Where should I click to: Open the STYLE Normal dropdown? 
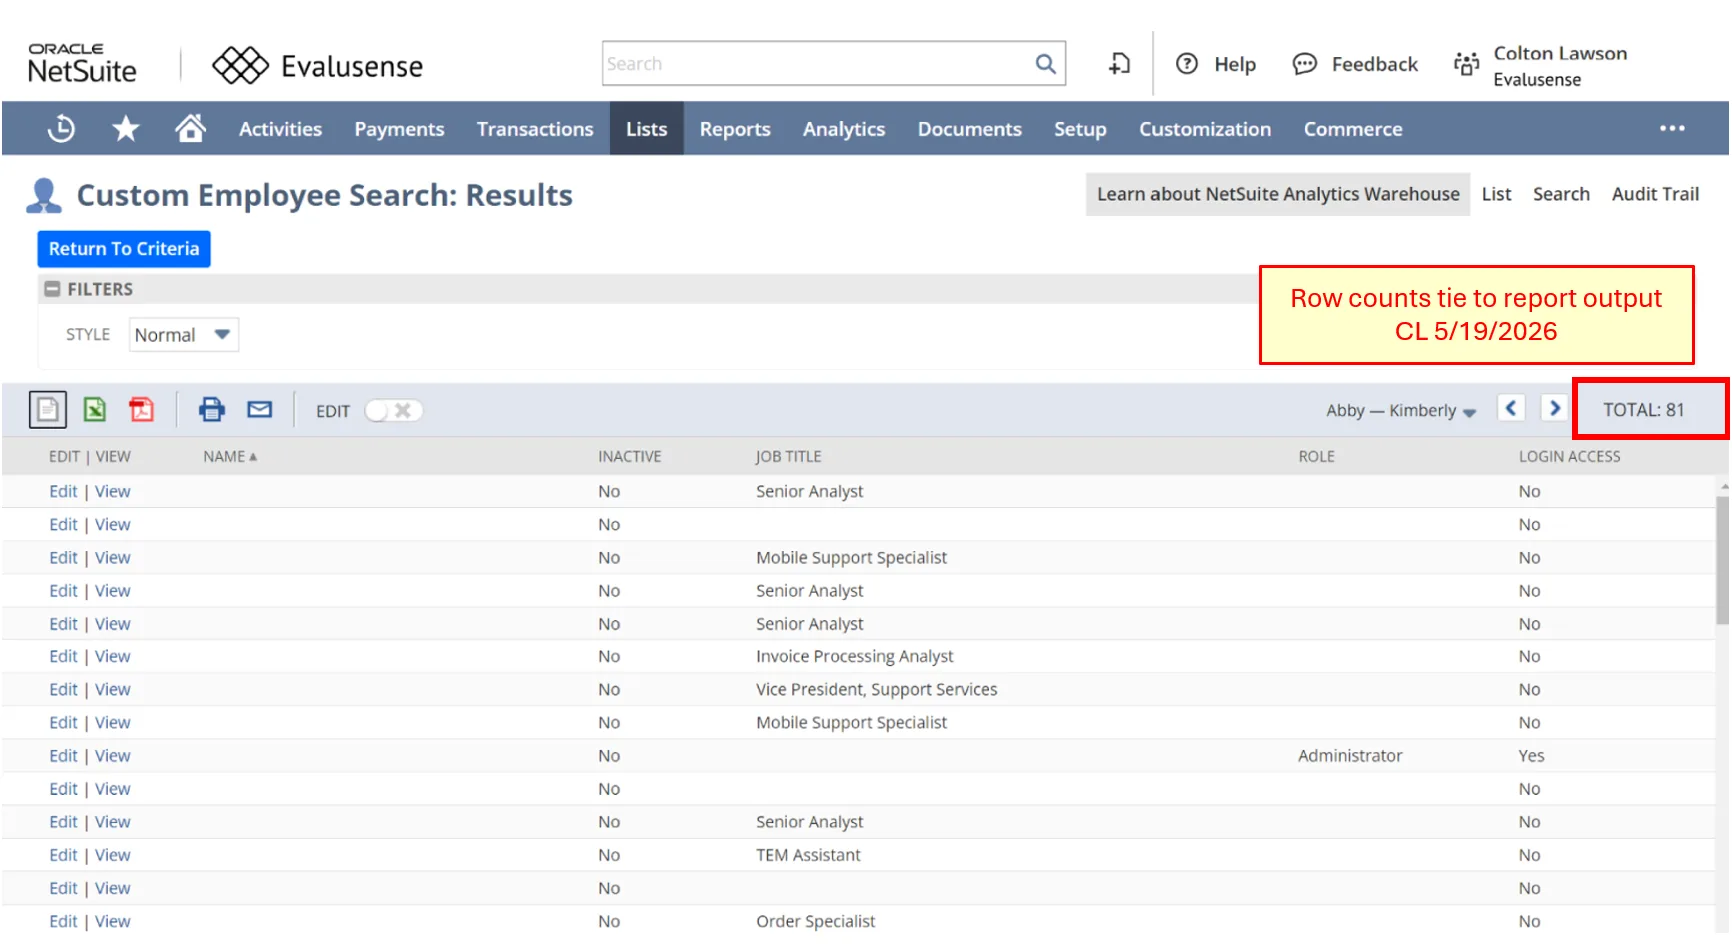click(x=184, y=335)
